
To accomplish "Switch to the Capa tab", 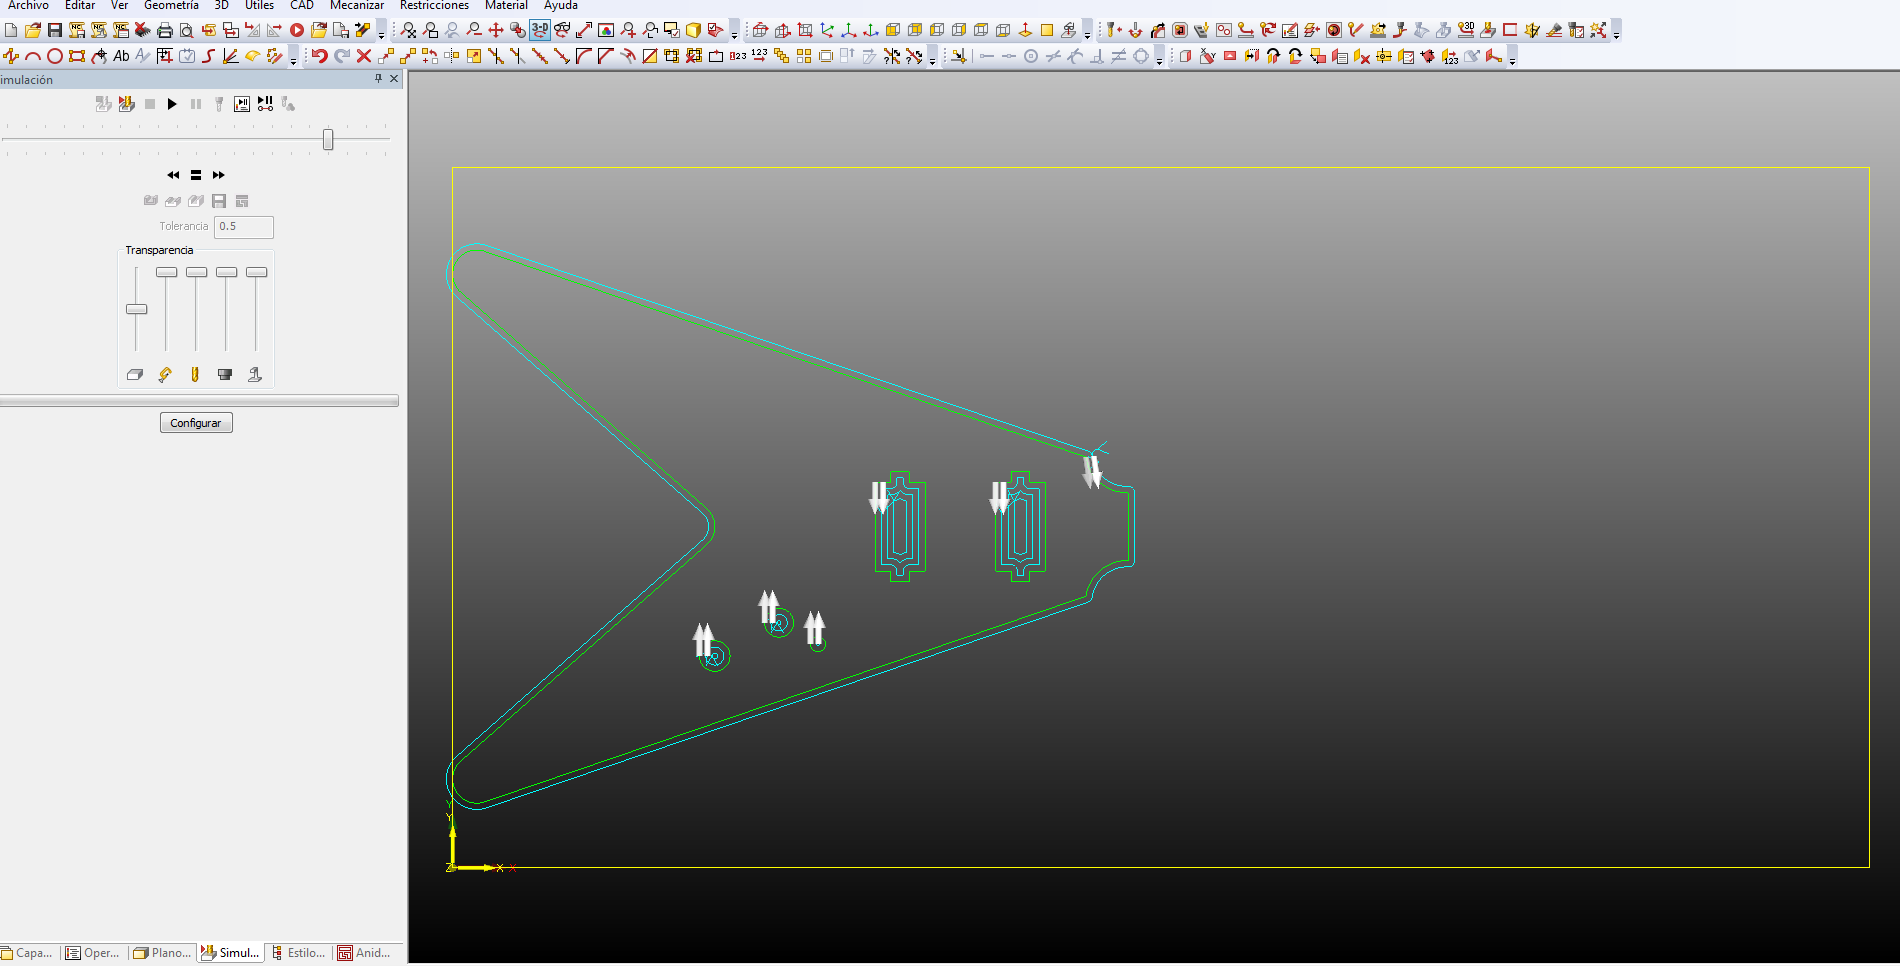I will (x=28, y=953).
